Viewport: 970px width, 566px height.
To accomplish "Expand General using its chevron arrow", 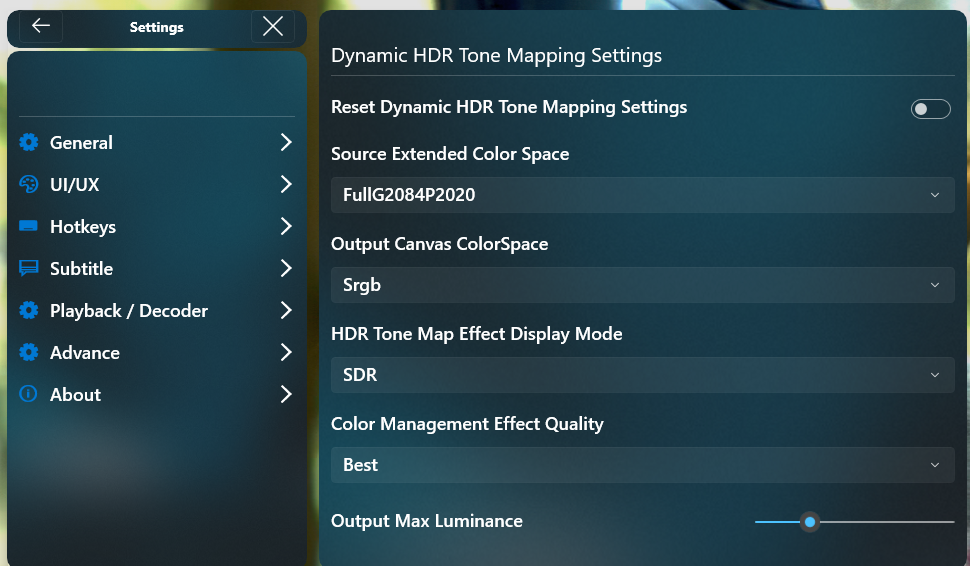I will [286, 142].
